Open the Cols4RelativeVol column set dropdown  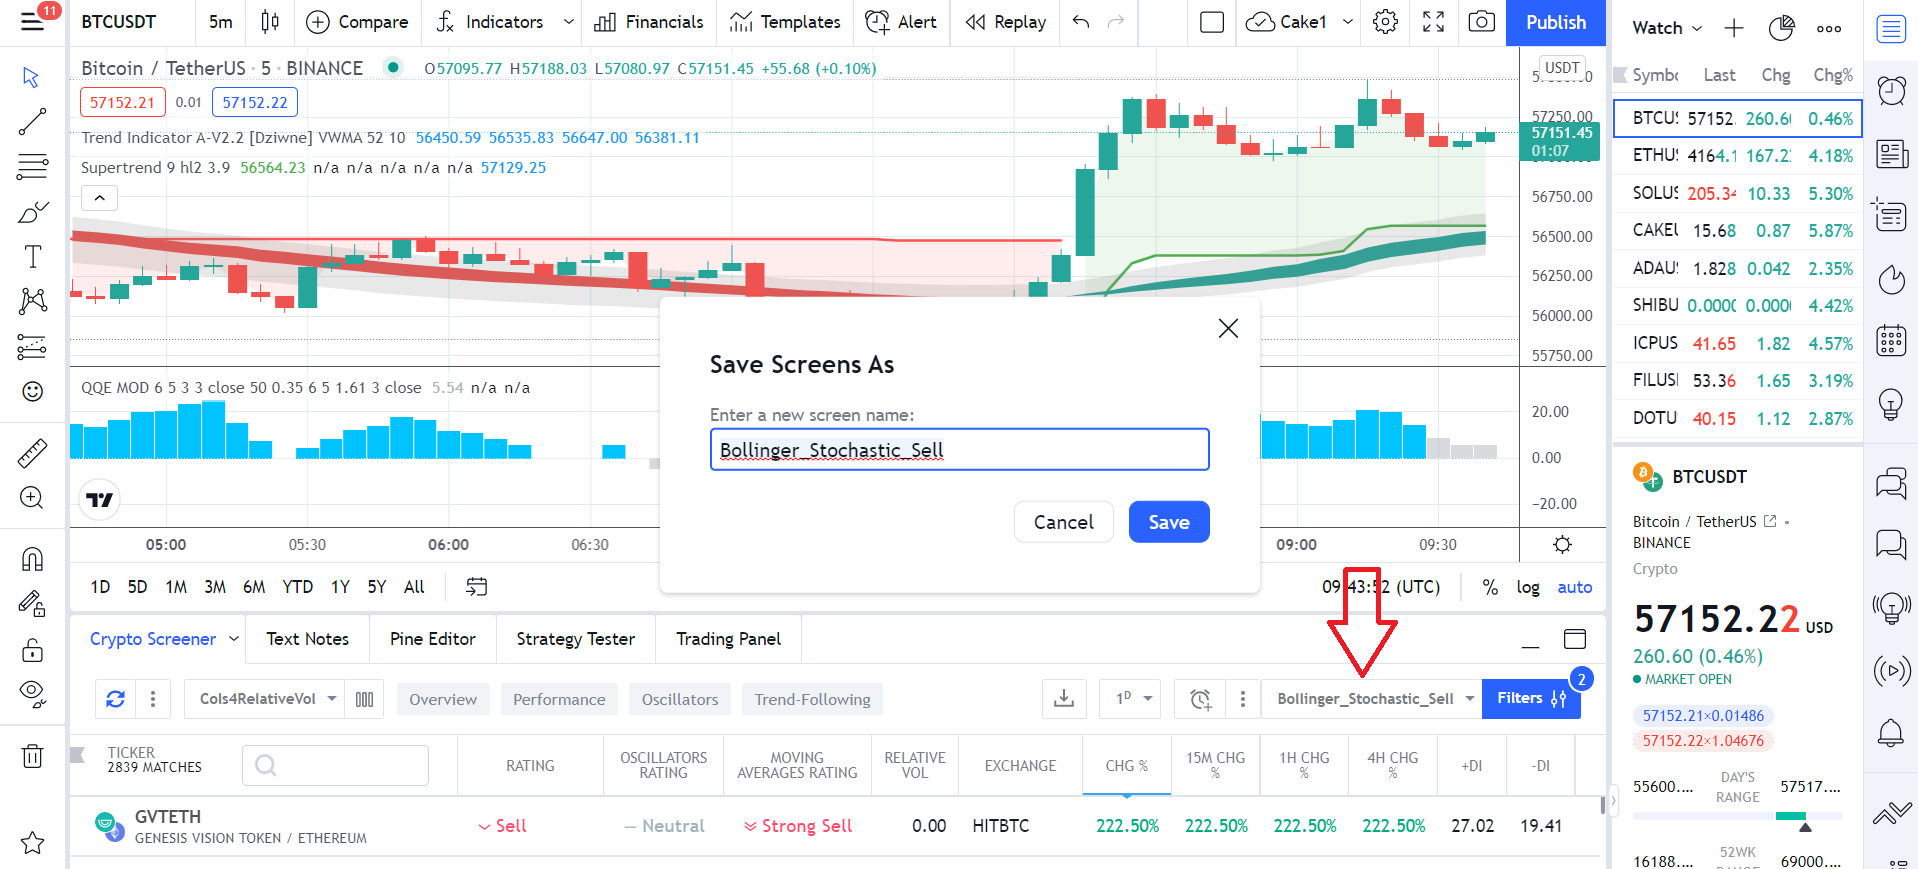(265, 699)
